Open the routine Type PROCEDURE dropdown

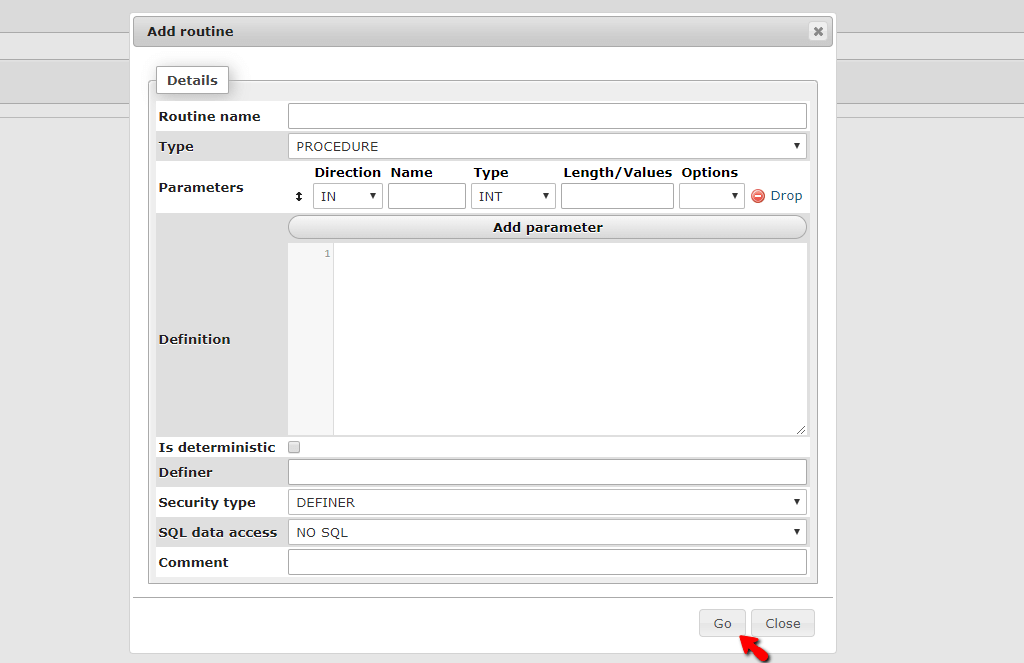click(547, 146)
